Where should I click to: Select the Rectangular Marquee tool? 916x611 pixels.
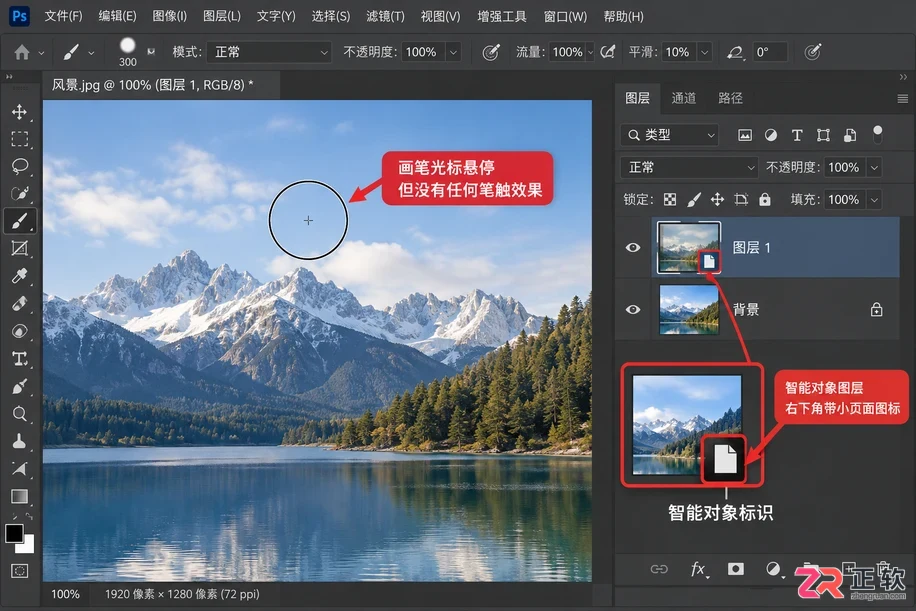(x=19, y=139)
